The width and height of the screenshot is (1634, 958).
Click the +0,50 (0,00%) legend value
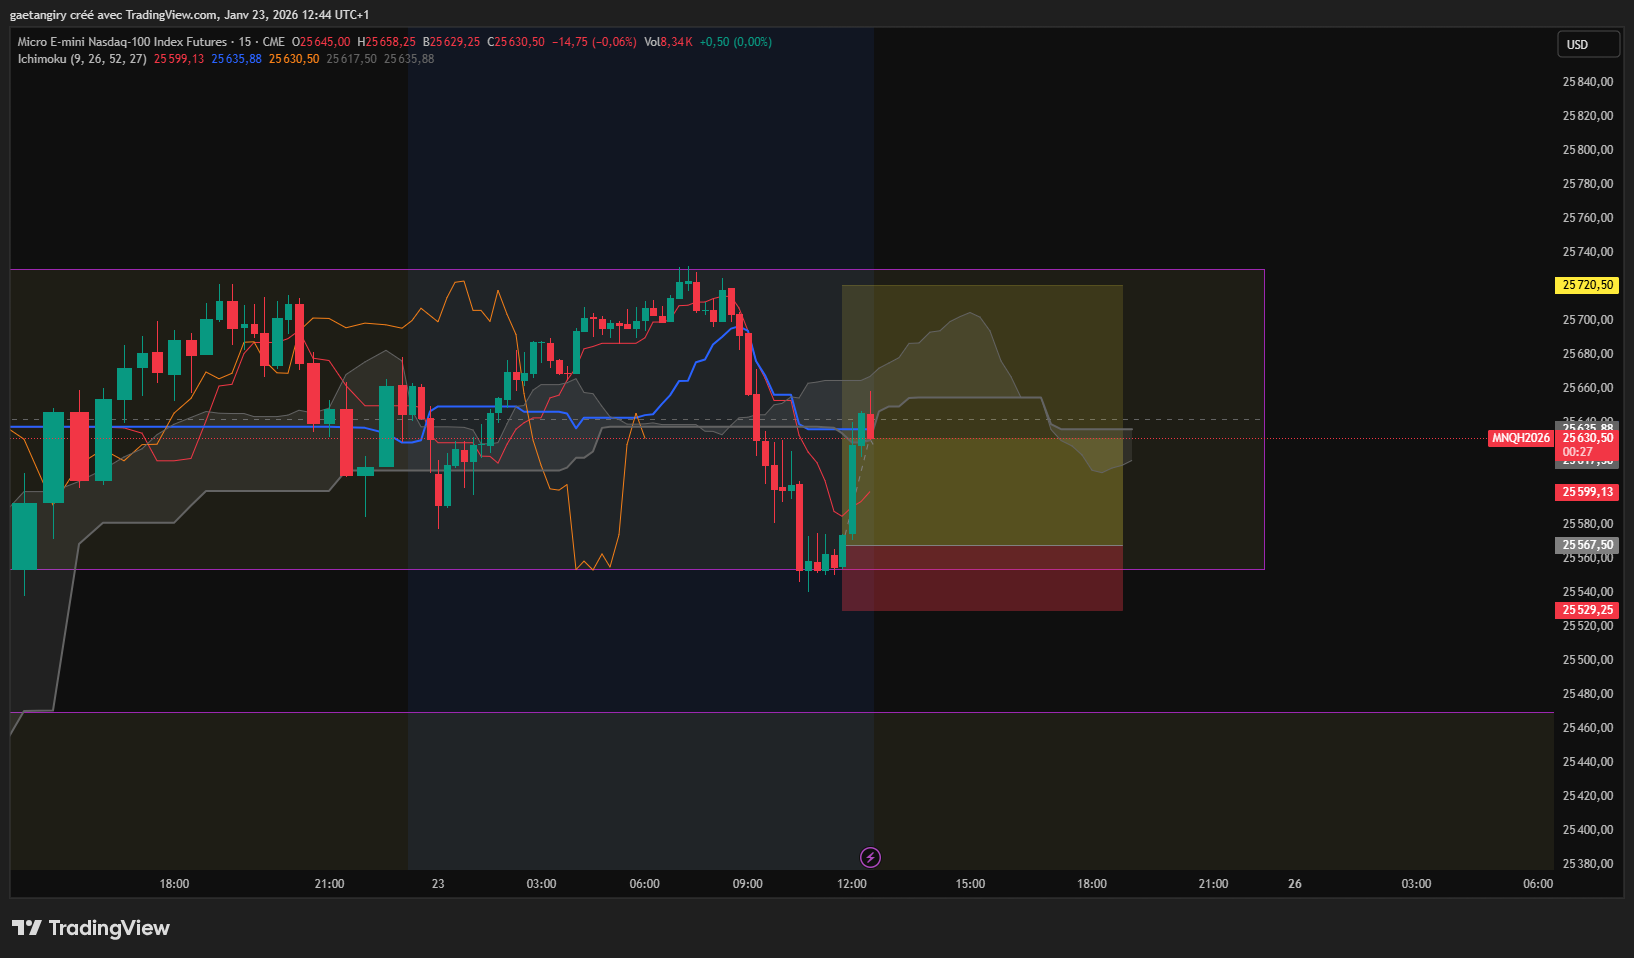(736, 42)
